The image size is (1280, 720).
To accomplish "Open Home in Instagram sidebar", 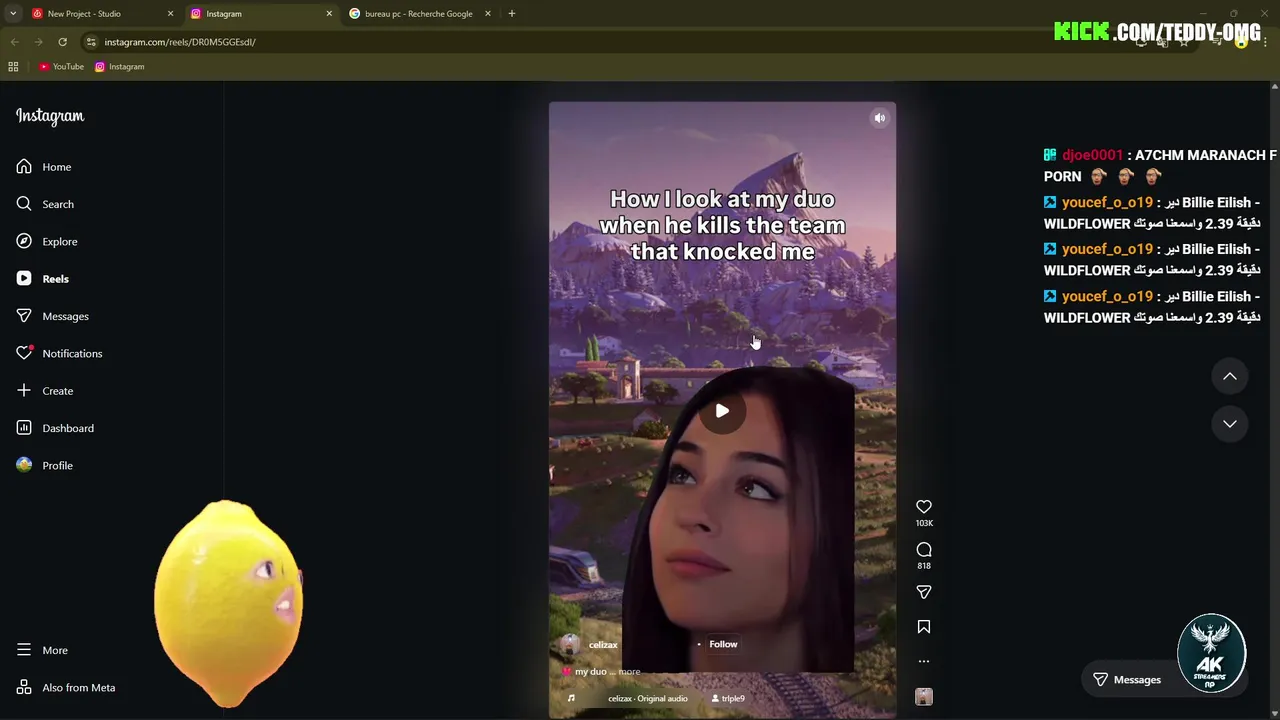I will pyautogui.click(x=44, y=167).
